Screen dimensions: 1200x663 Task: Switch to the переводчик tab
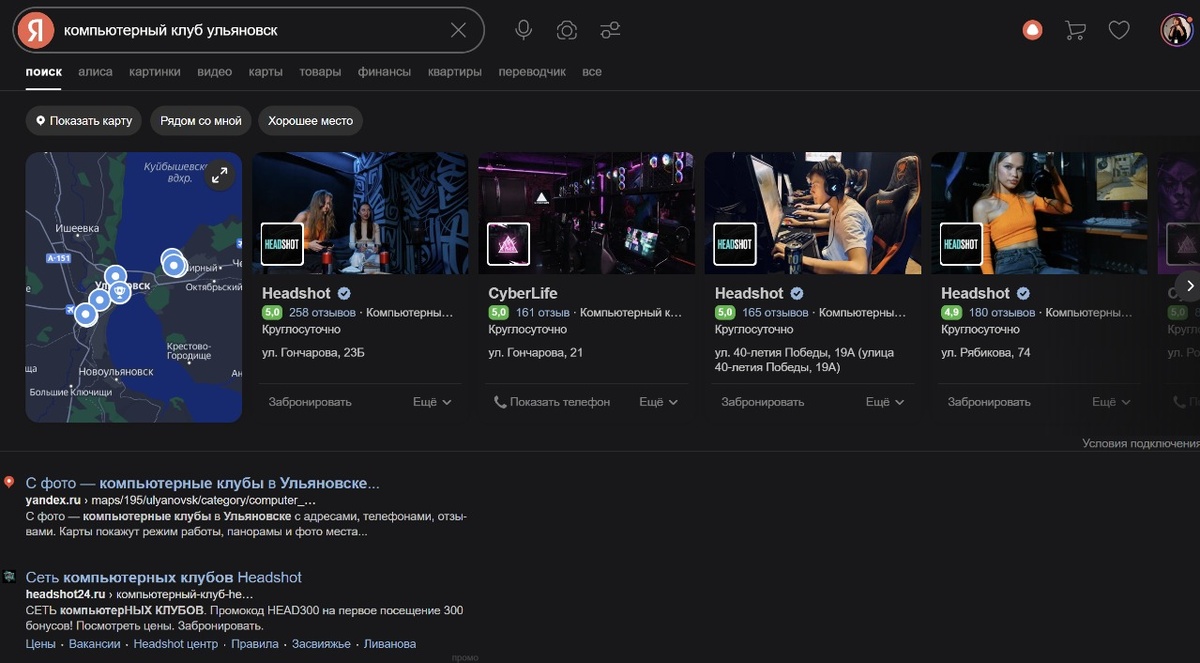point(532,72)
